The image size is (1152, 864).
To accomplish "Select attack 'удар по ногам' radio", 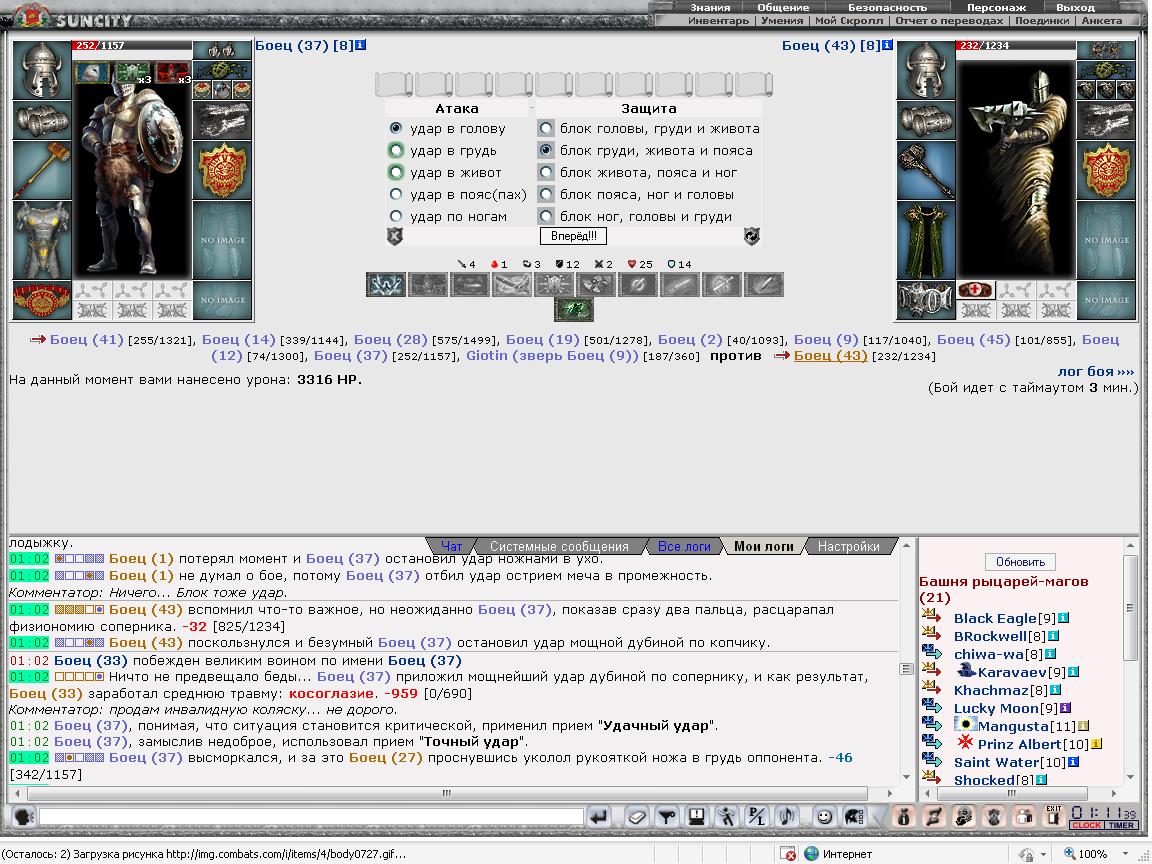I will click(396, 217).
